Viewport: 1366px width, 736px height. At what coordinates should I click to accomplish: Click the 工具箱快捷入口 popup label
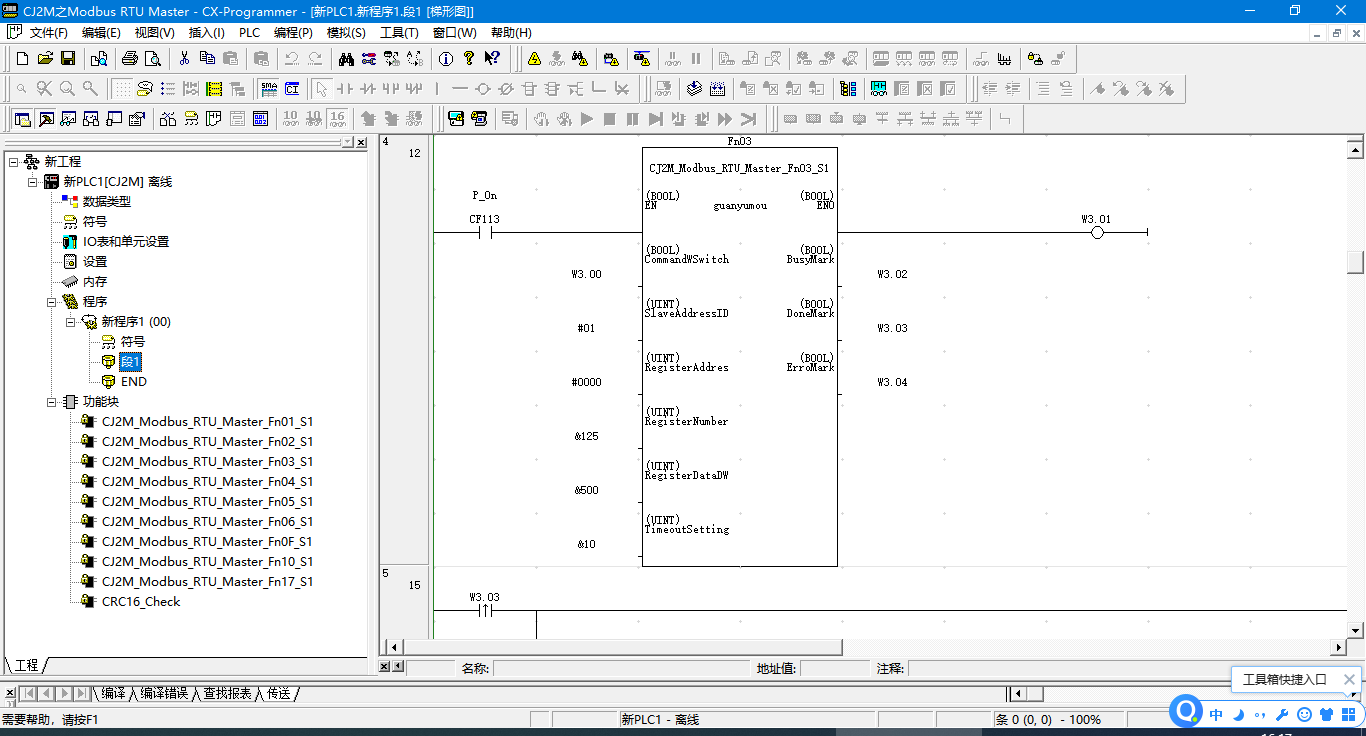pyautogui.click(x=1284, y=680)
